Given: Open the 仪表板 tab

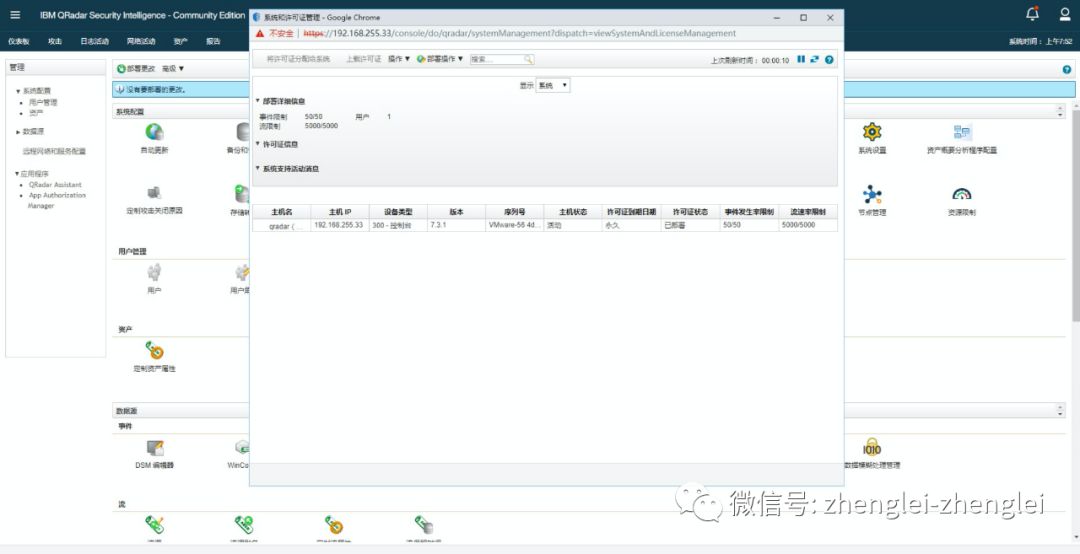Looking at the screenshot, I should 19,41.
